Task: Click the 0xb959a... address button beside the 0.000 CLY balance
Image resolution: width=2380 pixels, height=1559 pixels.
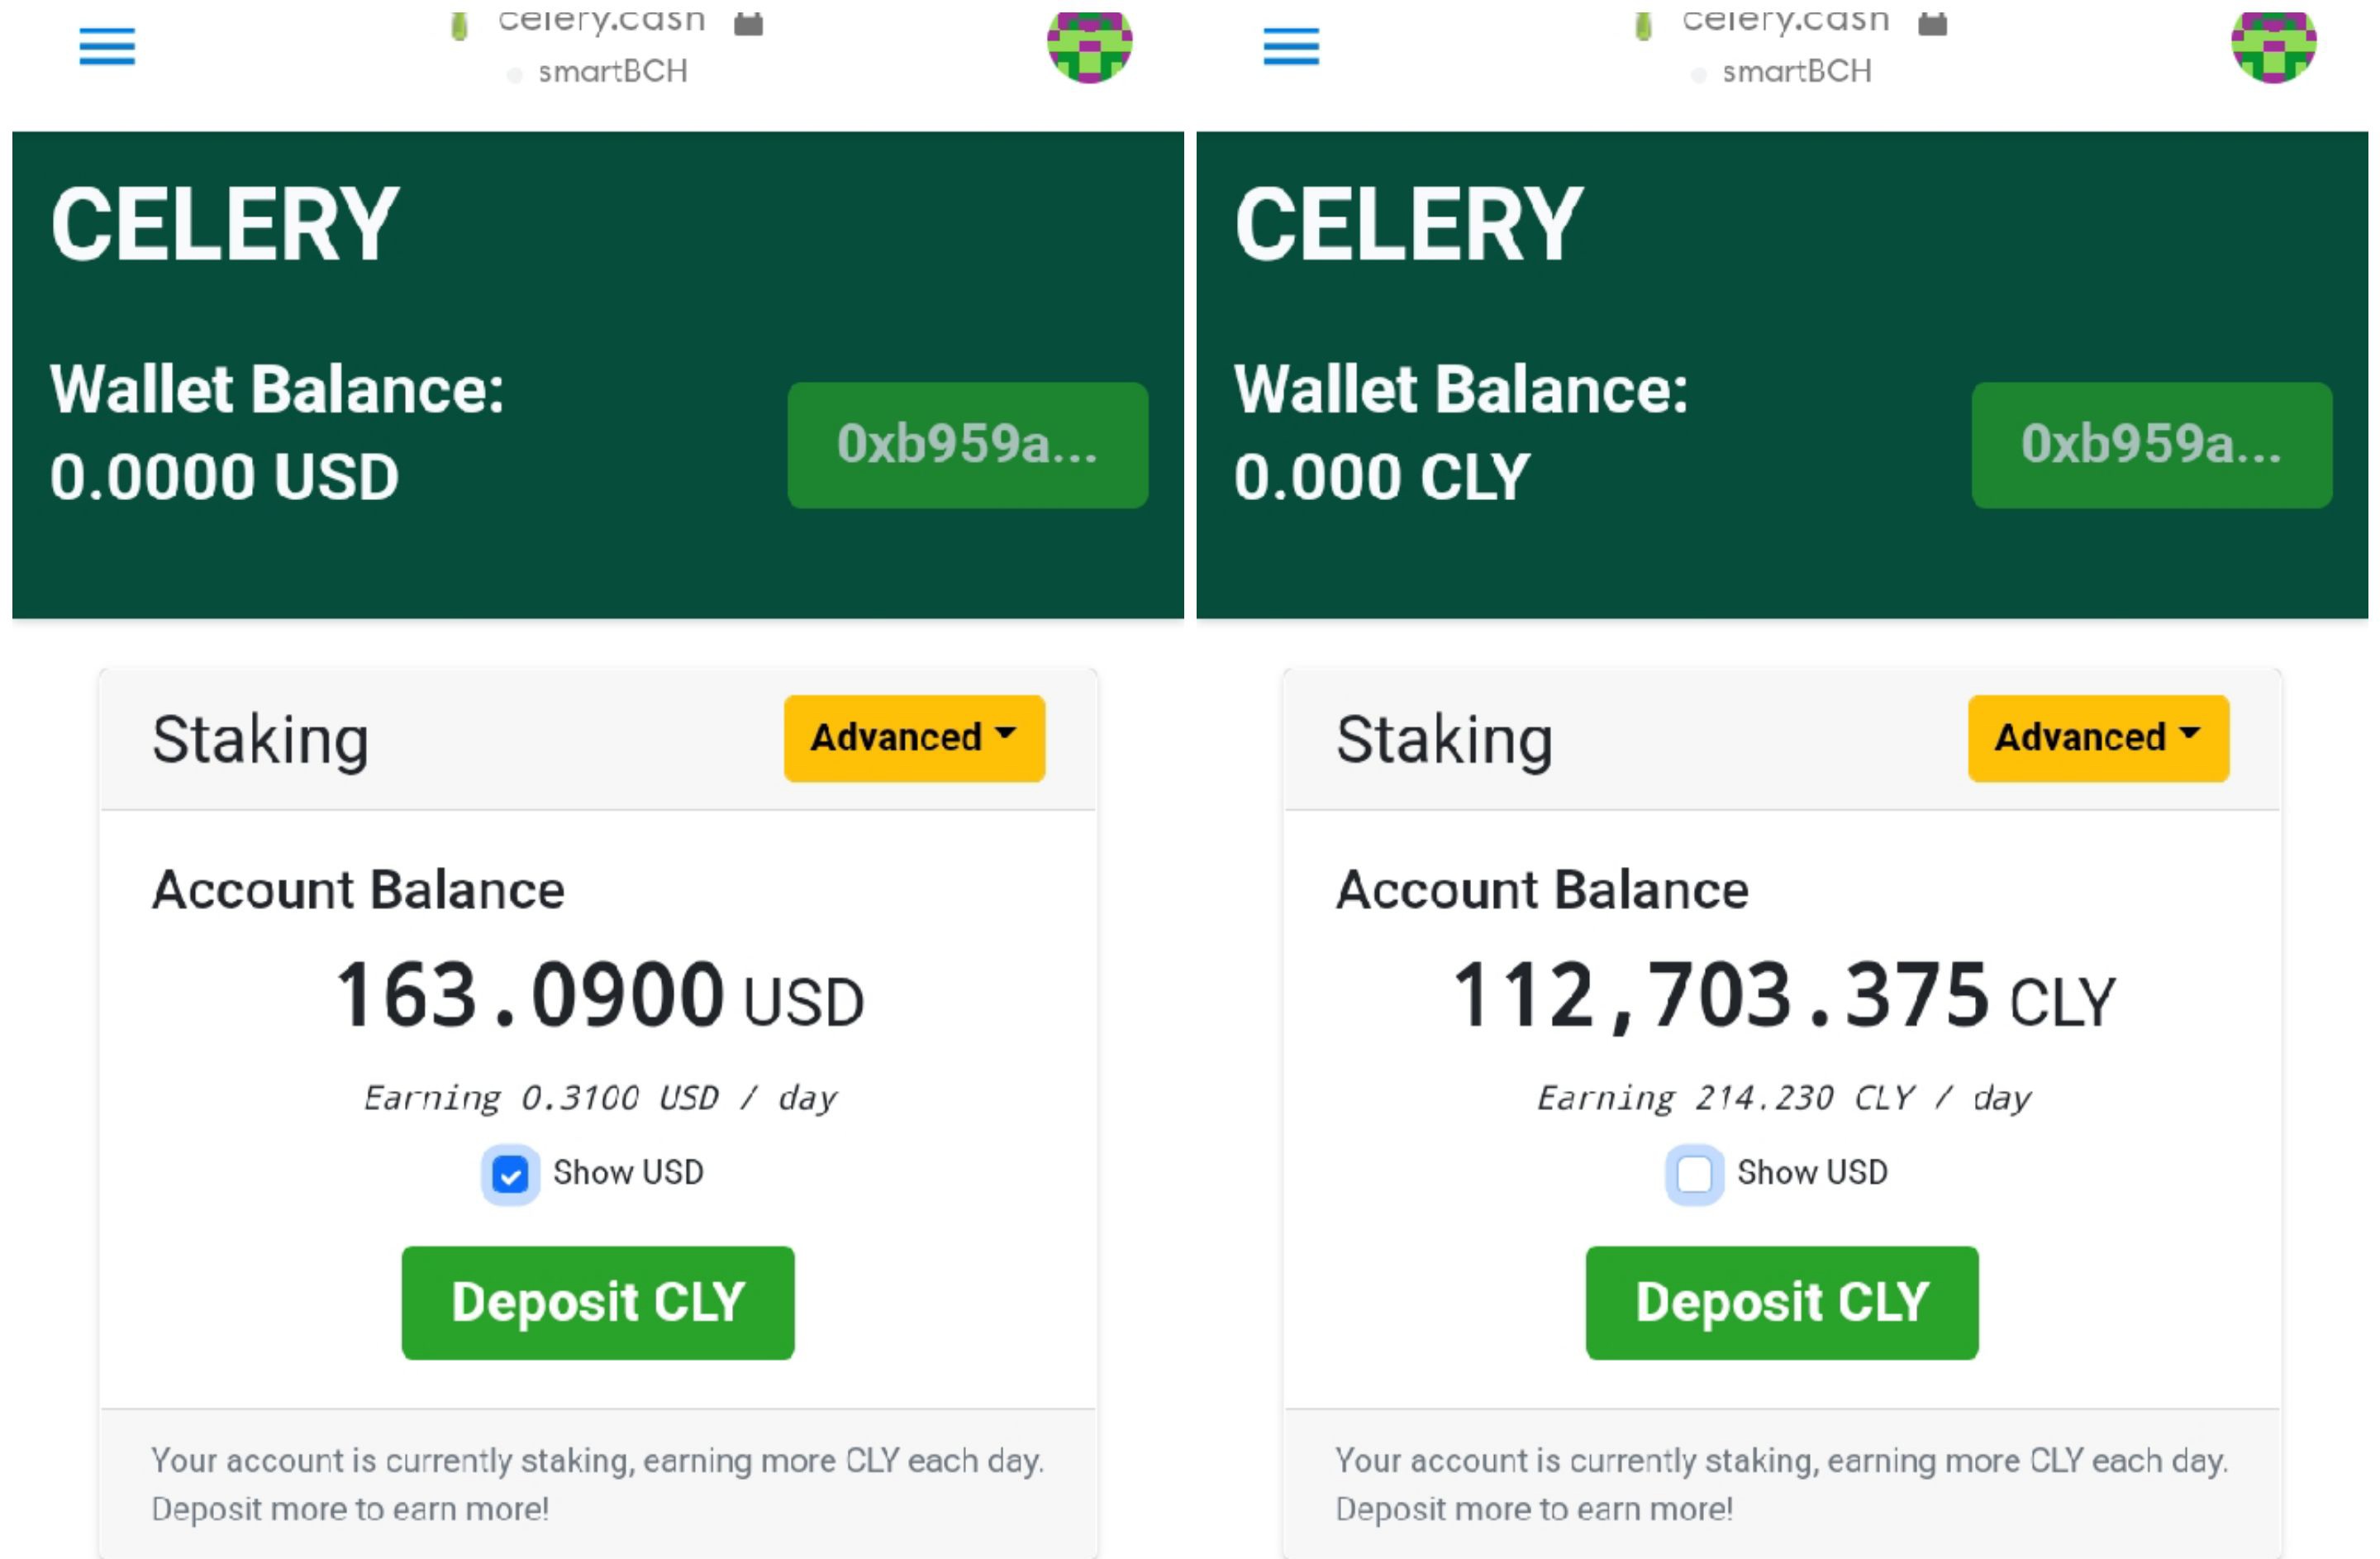Action: tap(2151, 445)
